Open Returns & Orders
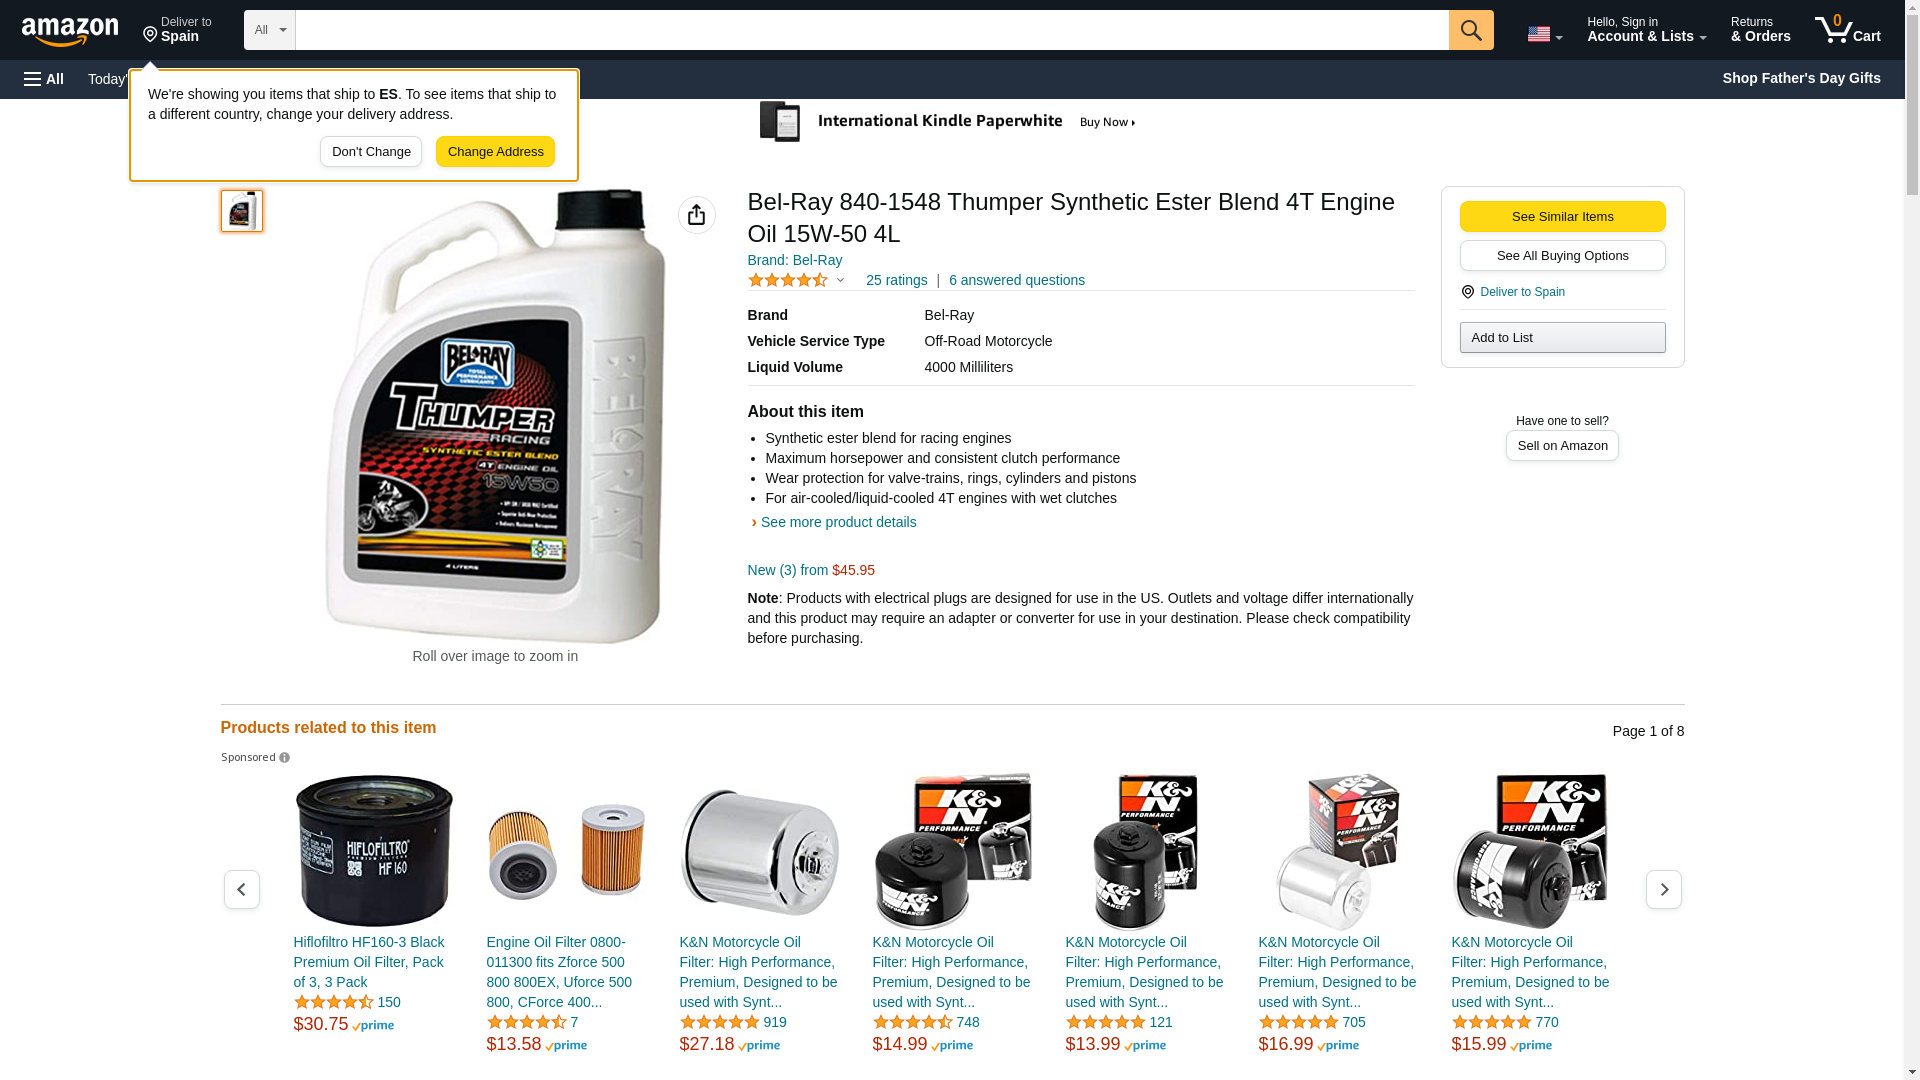The width and height of the screenshot is (1920, 1080). [1761, 30]
